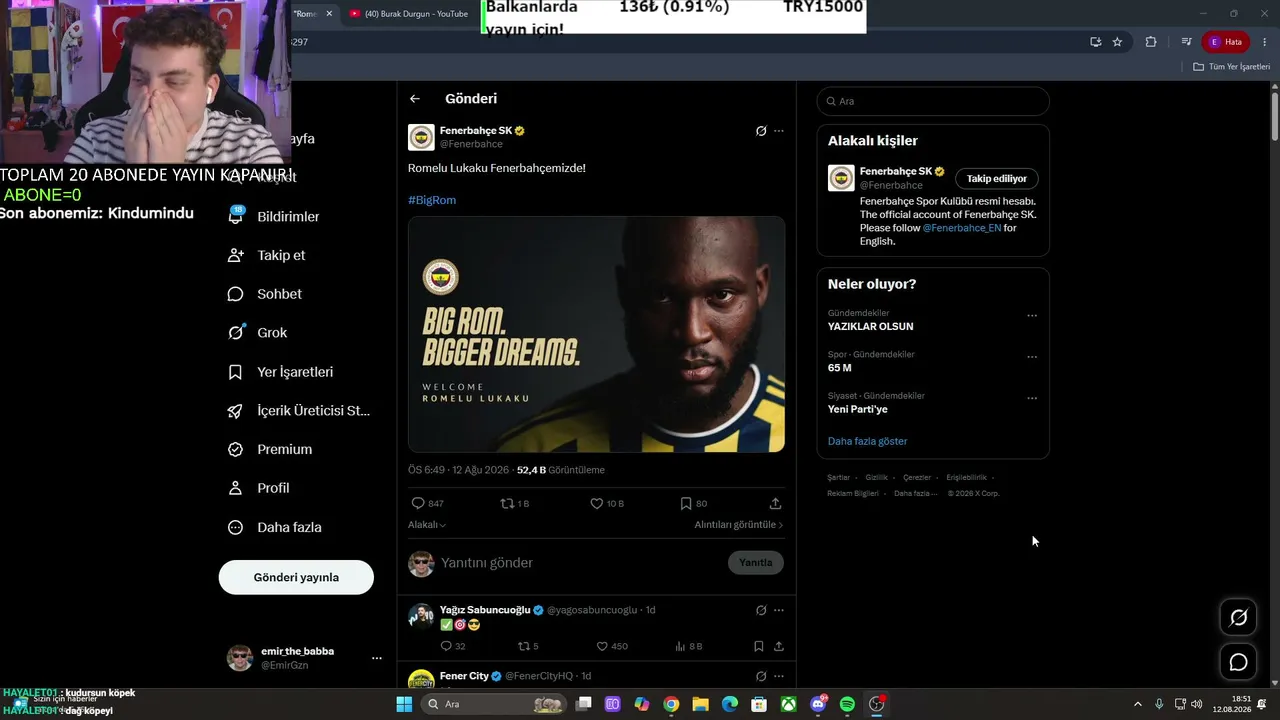Open İçerik Üreticisi Stüdyosu in sidebar
The image size is (1280, 720).
coord(299,411)
